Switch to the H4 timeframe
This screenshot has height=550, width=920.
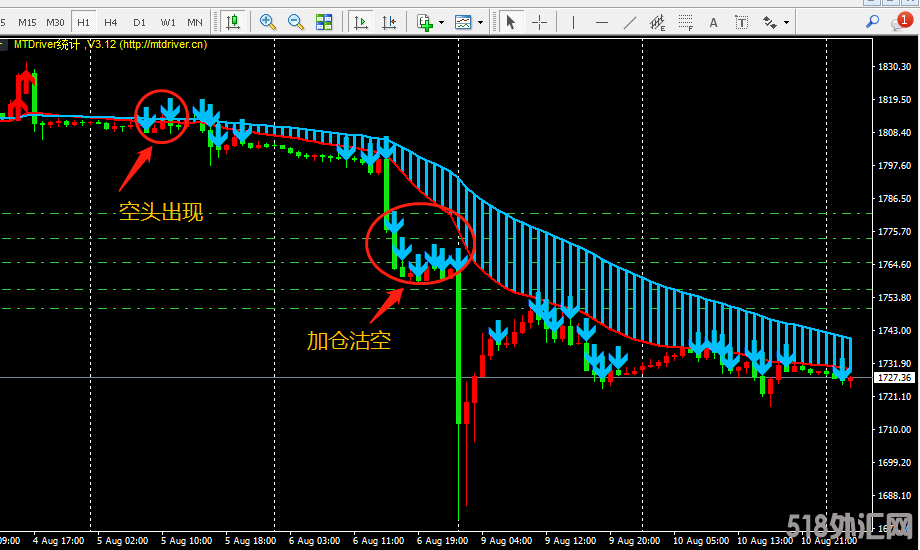110,22
